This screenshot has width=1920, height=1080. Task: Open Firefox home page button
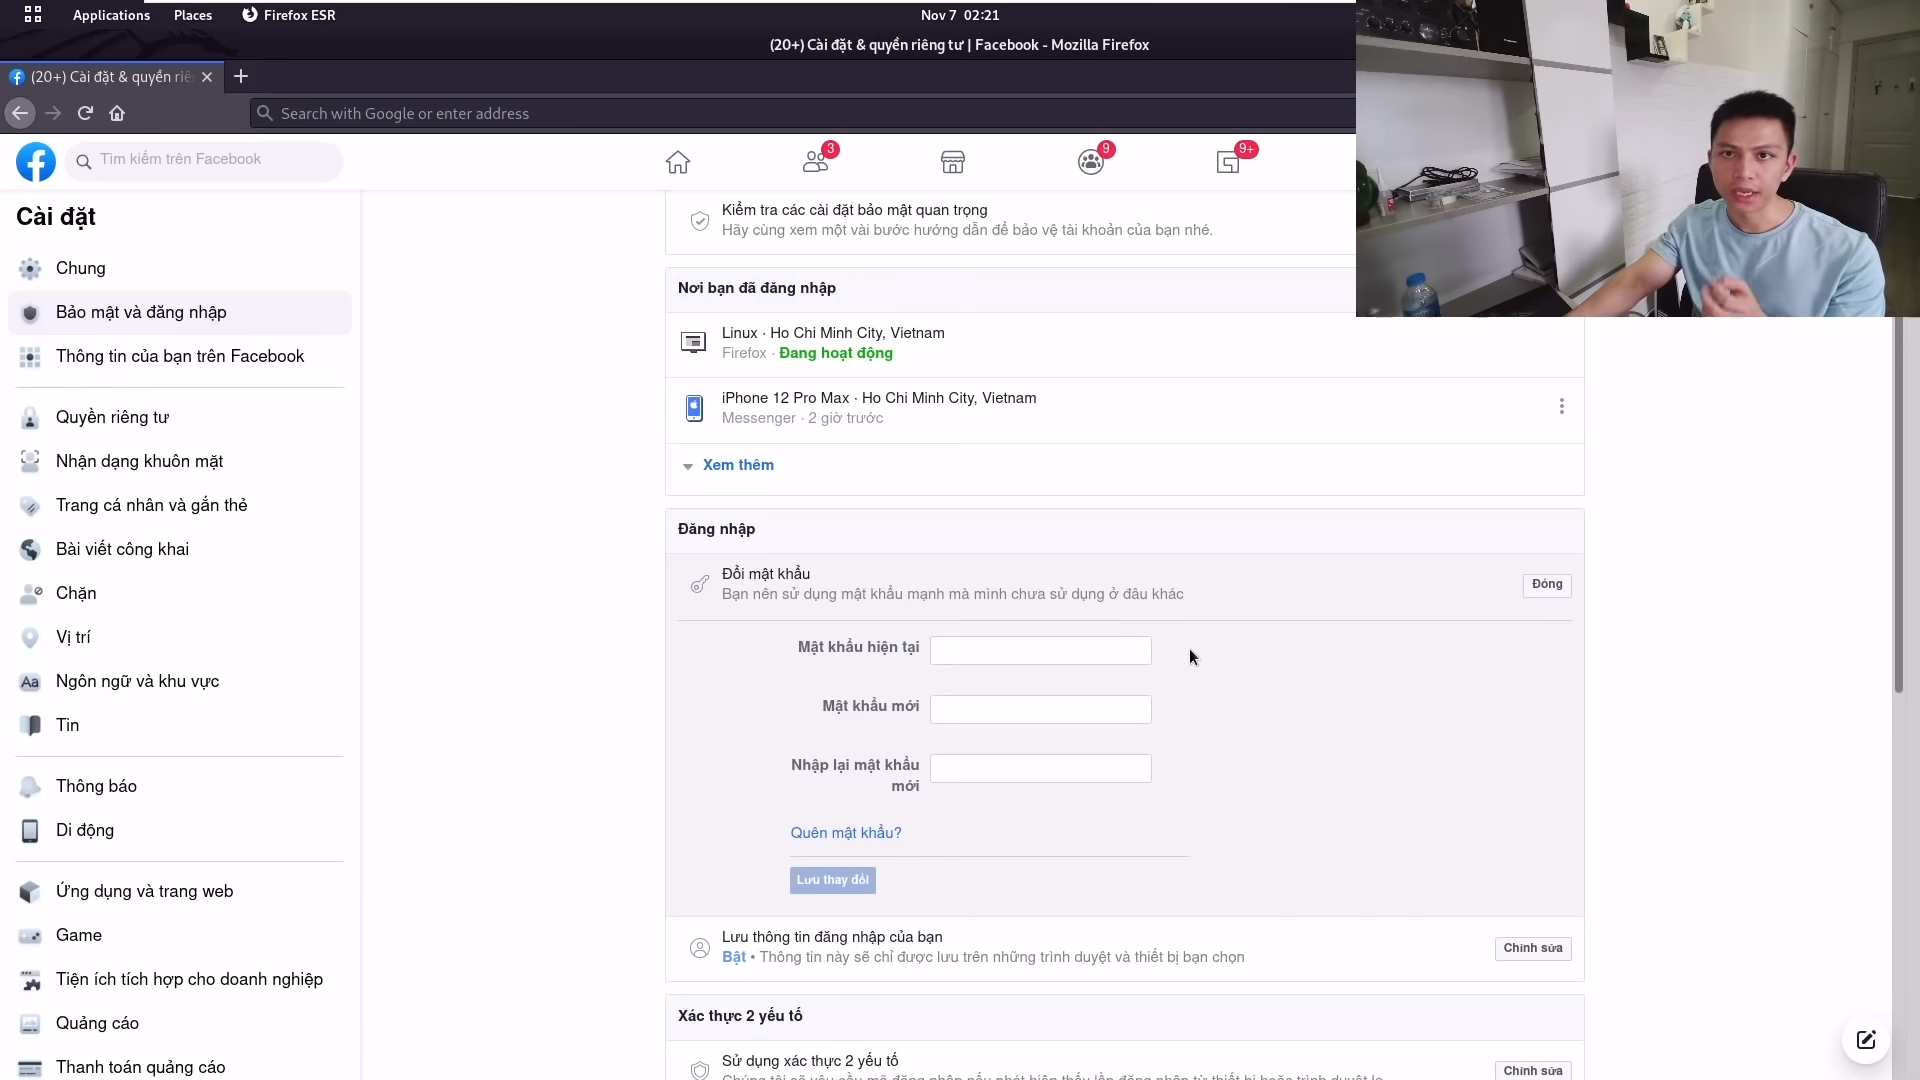tap(117, 113)
